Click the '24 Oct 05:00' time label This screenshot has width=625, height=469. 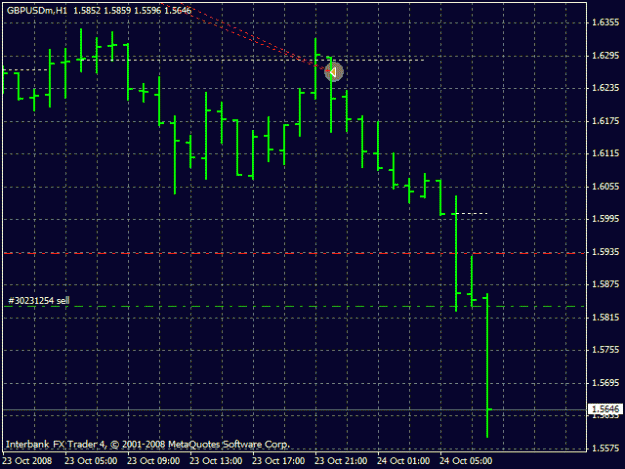[466, 461]
